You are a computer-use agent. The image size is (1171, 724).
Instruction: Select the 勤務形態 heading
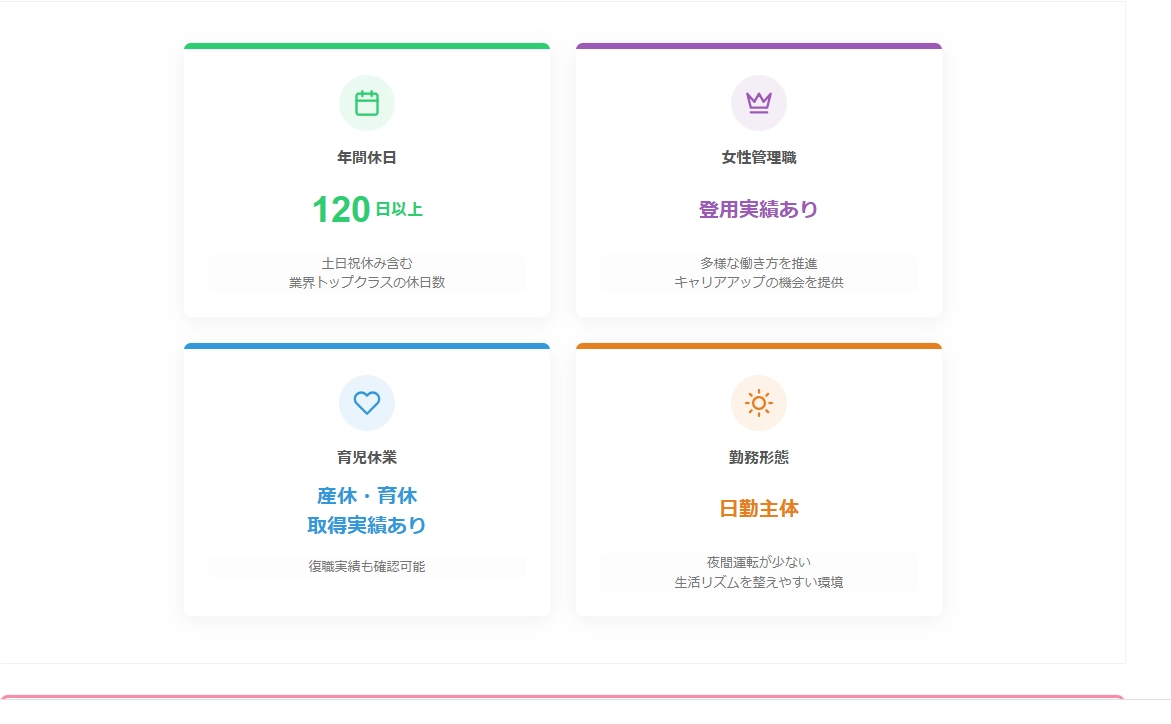(759, 457)
